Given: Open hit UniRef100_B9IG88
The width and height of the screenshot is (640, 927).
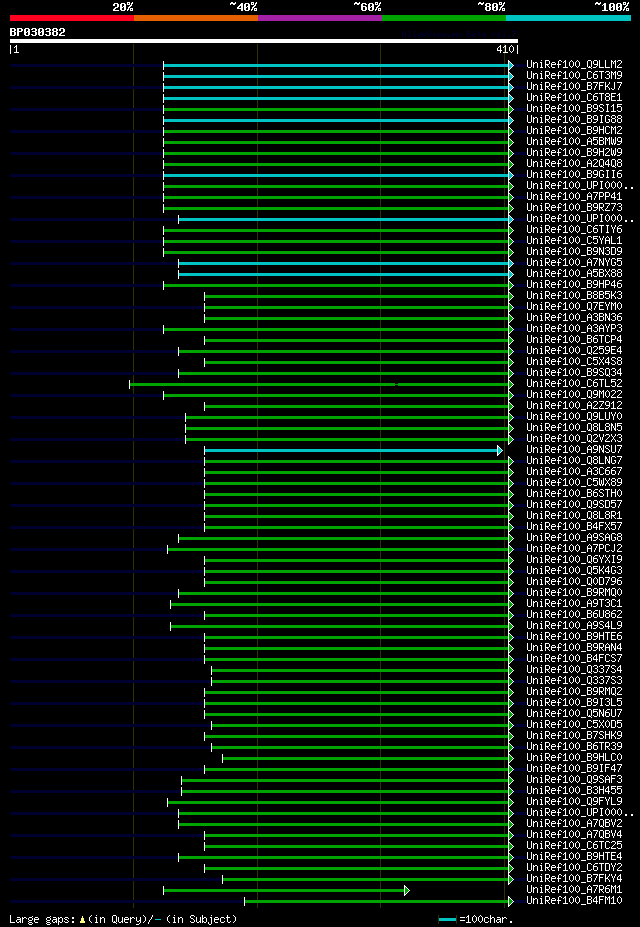Looking at the screenshot, I should [x=574, y=119].
